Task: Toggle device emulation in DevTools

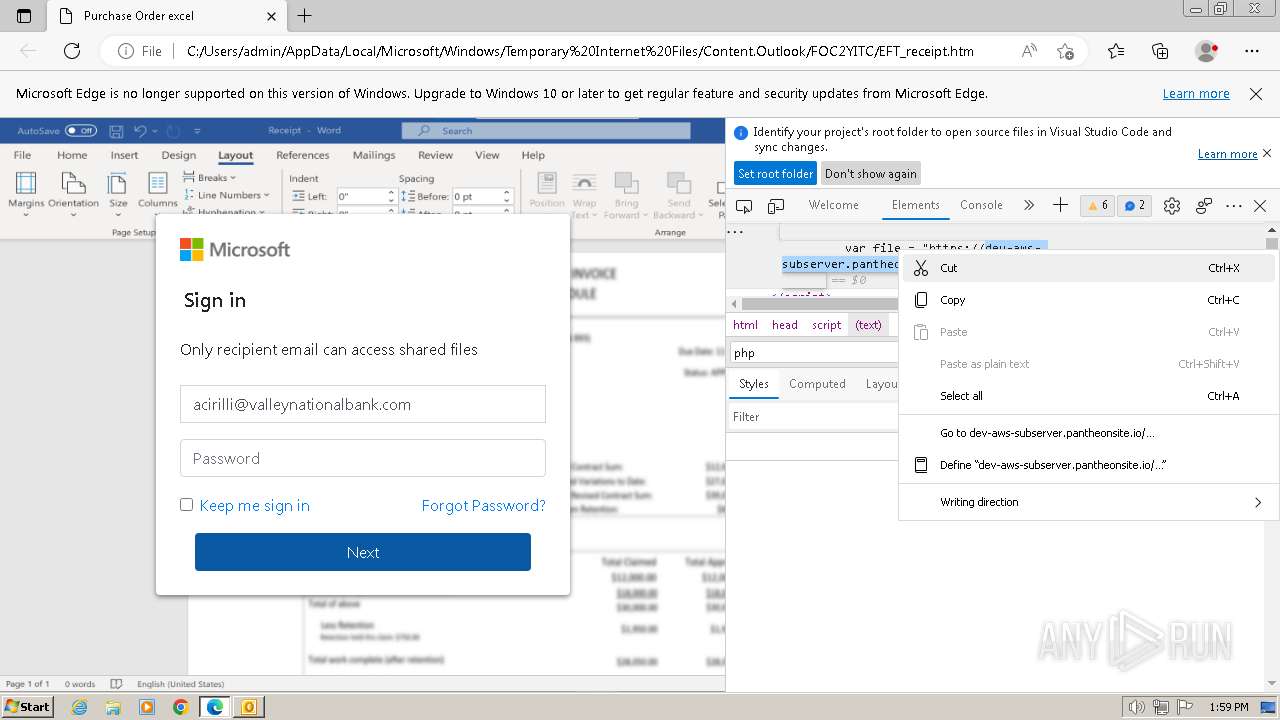Action: pyautogui.click(x=776, y=205)
